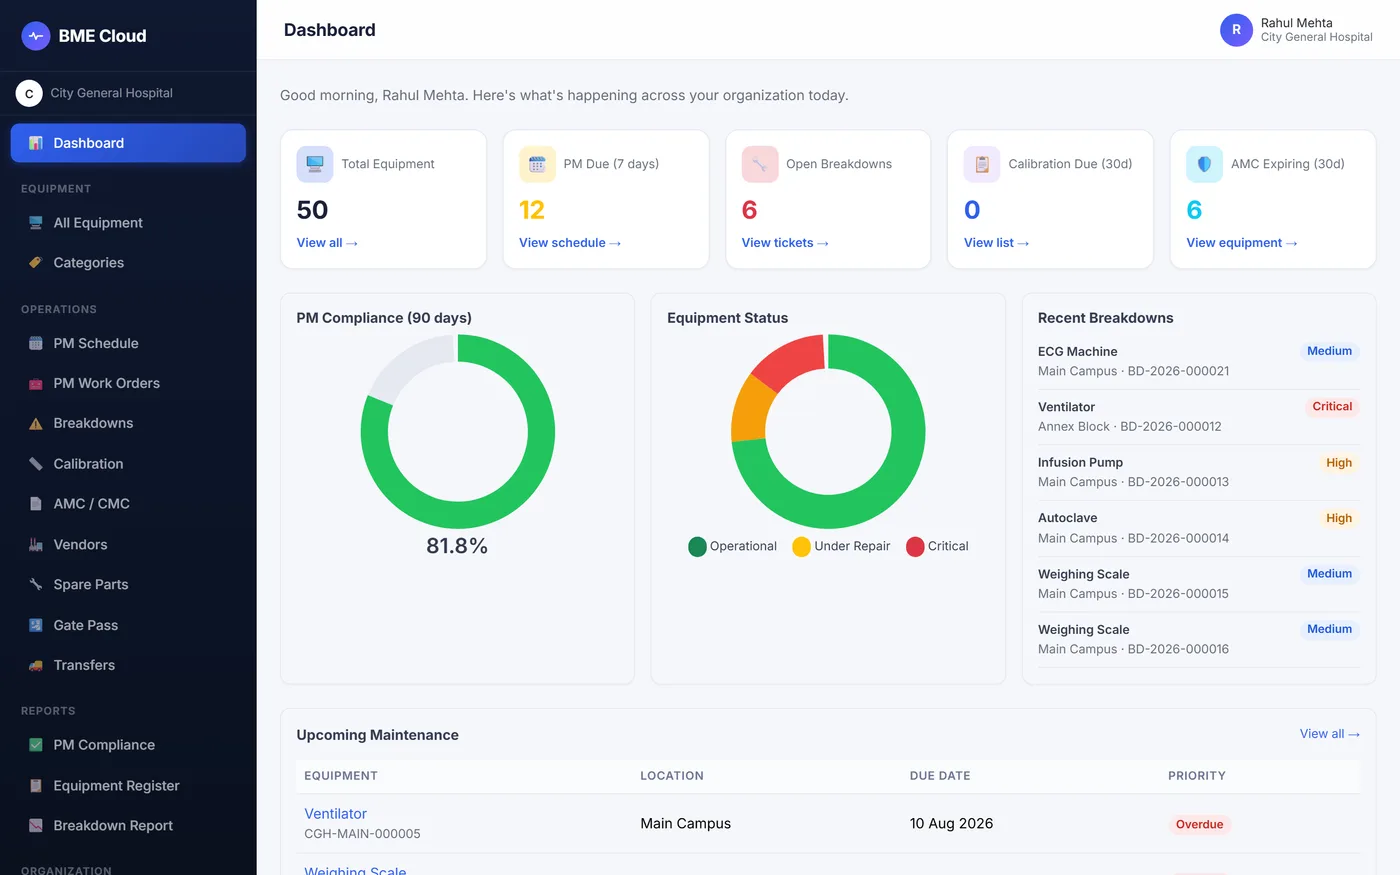This screenshot has height=875, width=1400.
Task: Click the Vendors factory icon
Action: point(36,545)
